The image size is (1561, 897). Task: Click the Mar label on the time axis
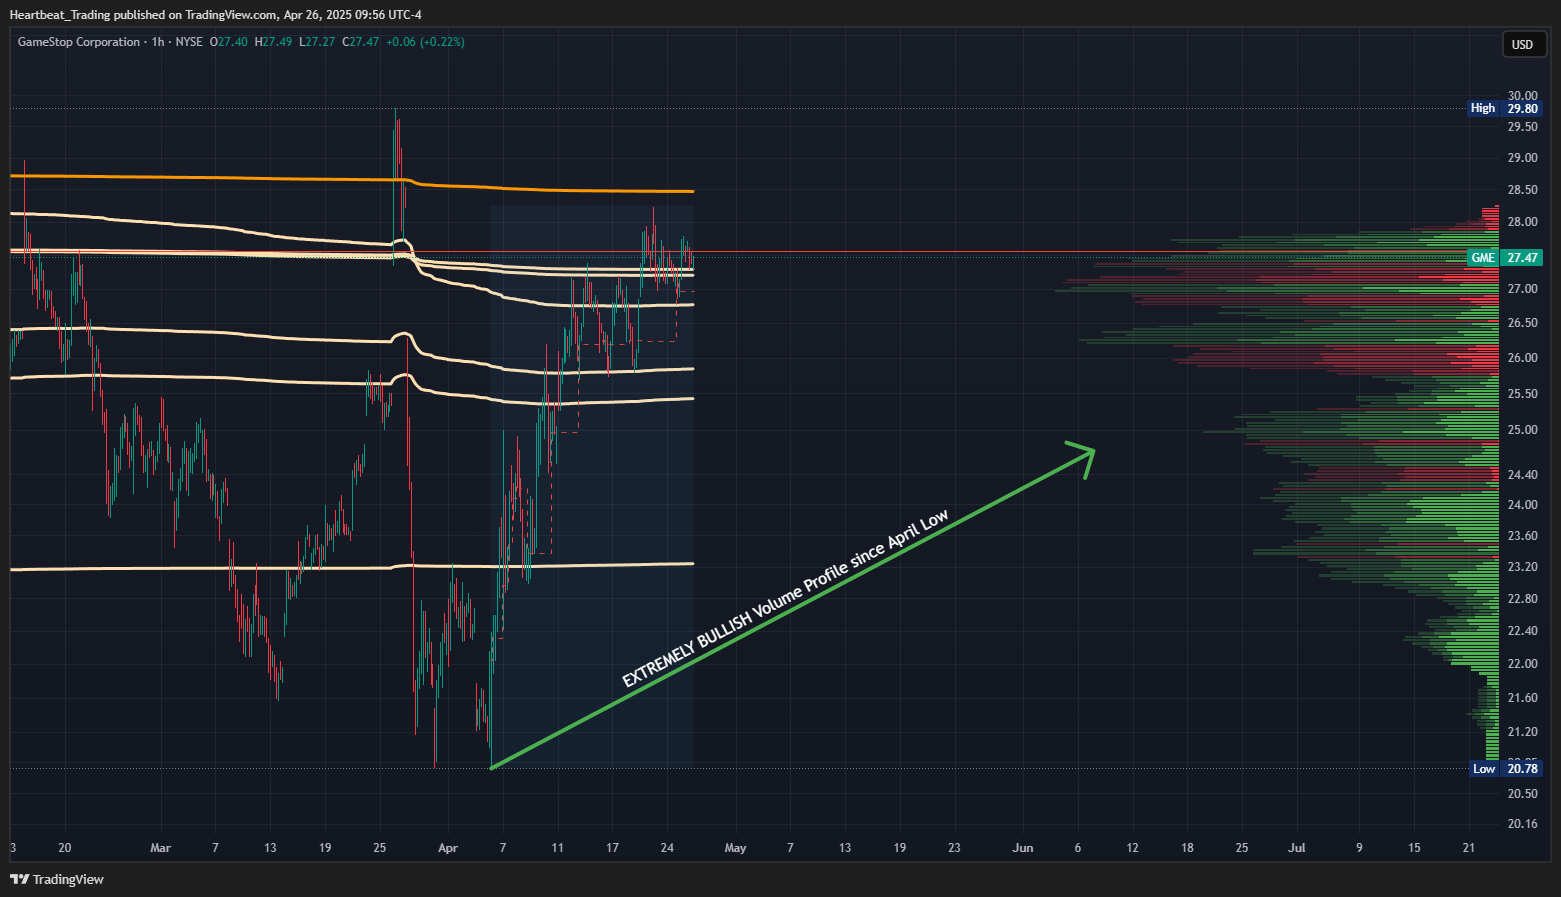(160, 848)
